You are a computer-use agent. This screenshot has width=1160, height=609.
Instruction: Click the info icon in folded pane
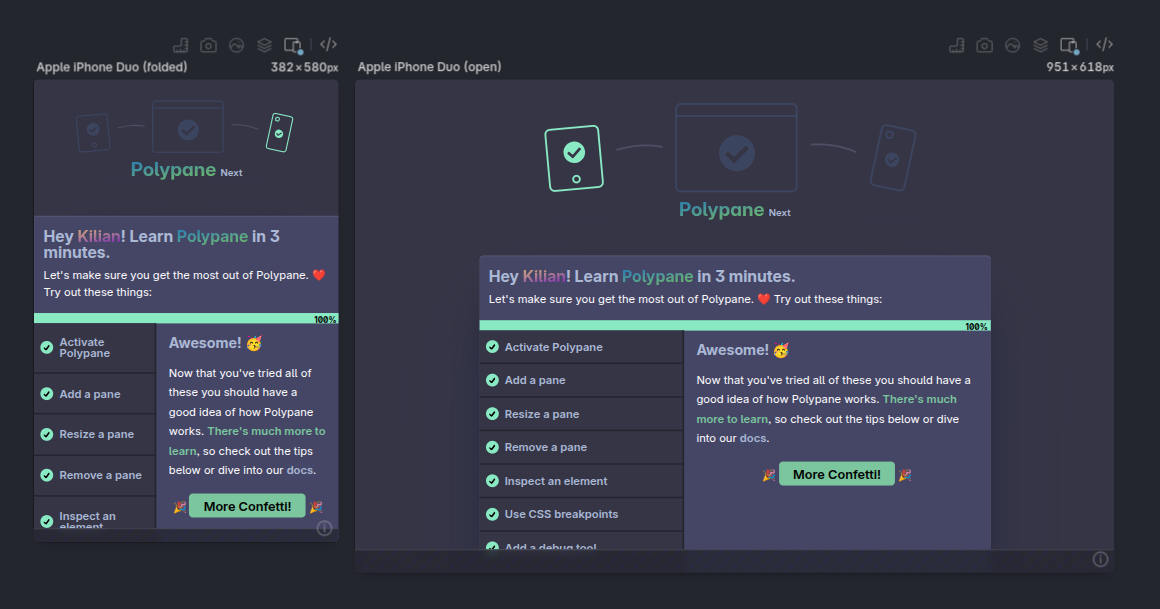[x=324, y=528]
